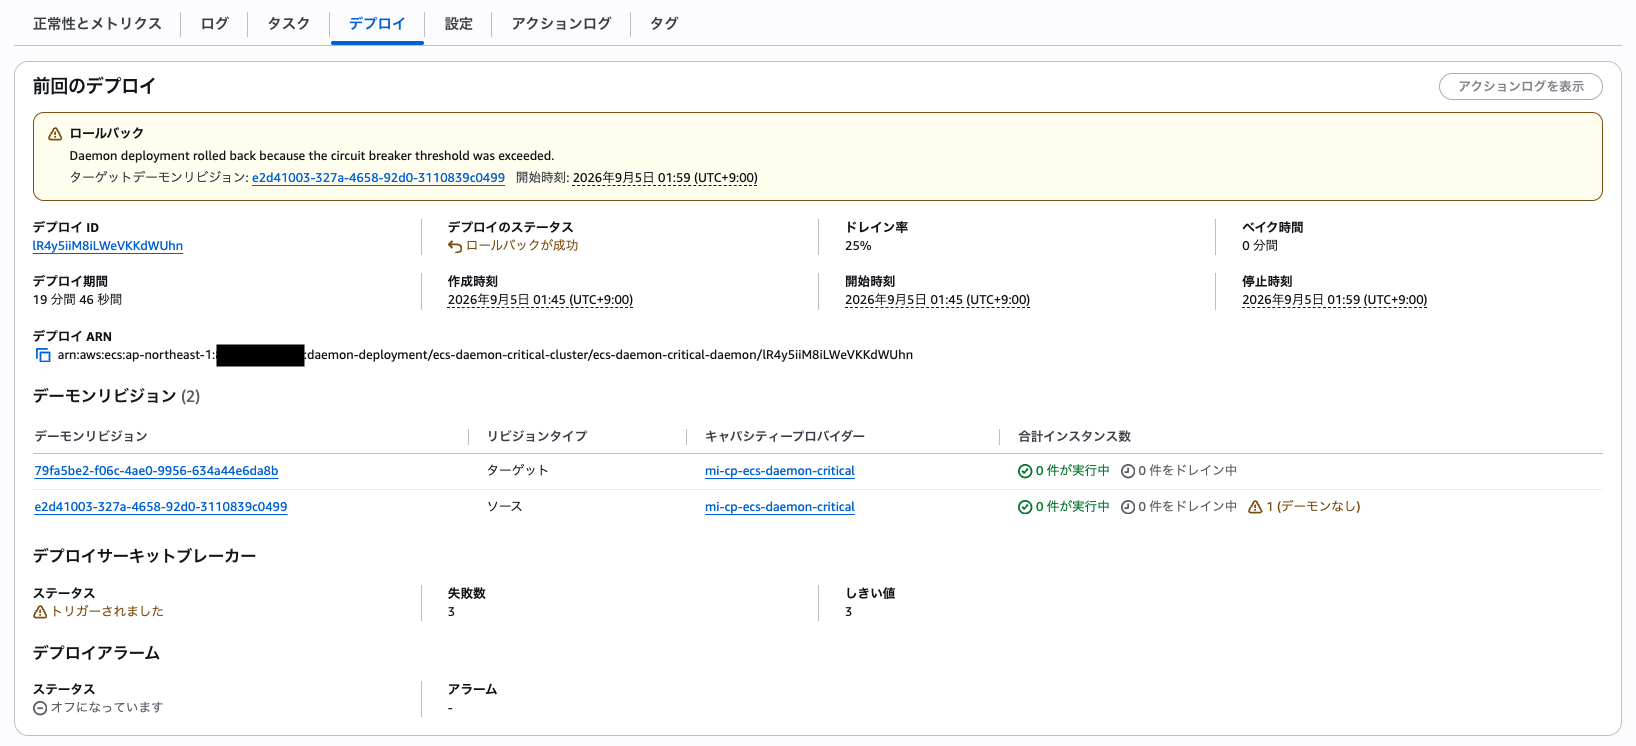This screenshot has height=746, width=1636.
Task: Click the デプロイサーキットブレーカー heading
Action: [x=145, y=556]
